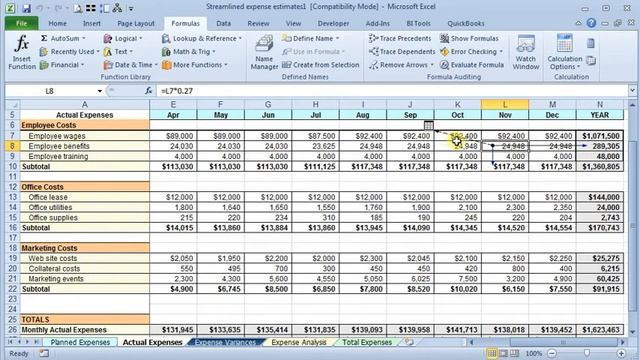Open the File tab
Viewport: 640px width, 360px height.
(21, 24)
